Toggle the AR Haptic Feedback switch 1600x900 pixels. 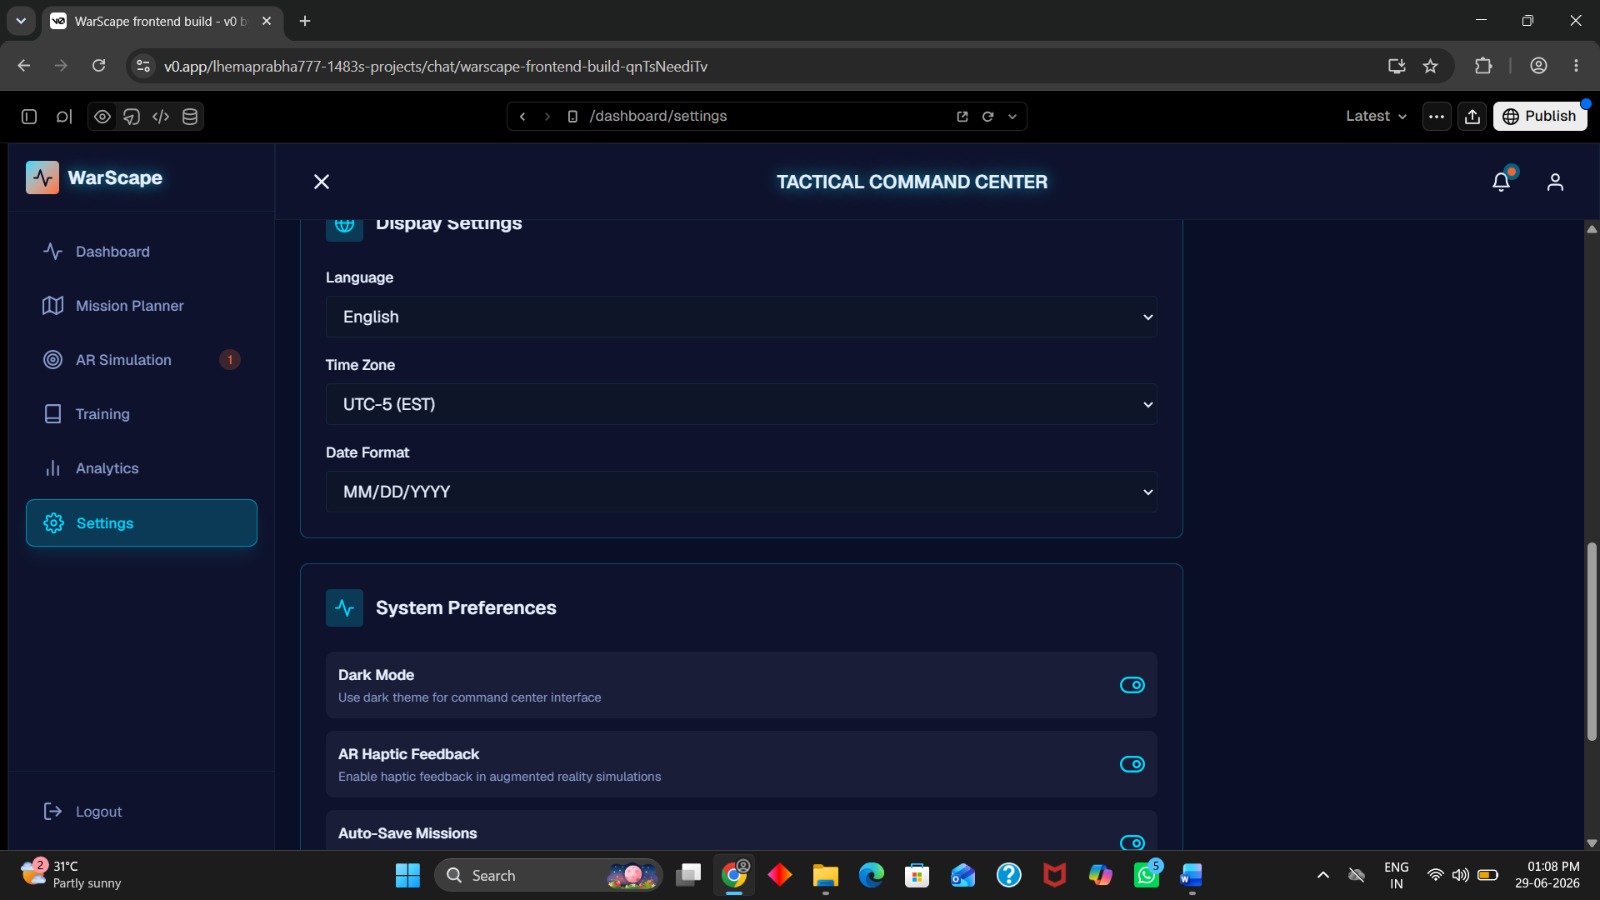click(x=1132, y=764)
